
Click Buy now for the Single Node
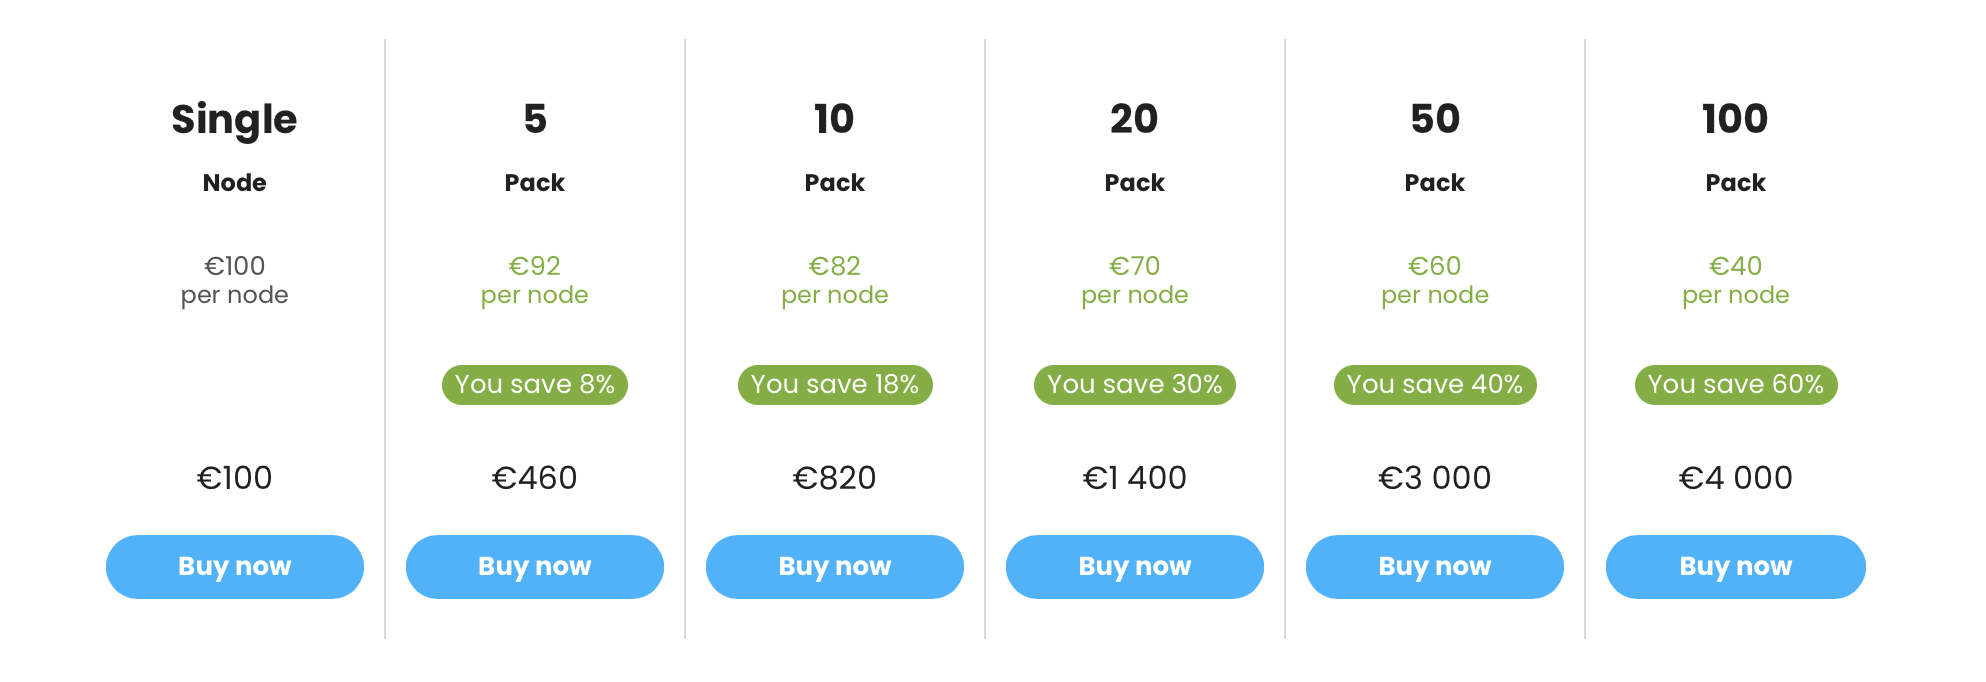[235, 567]
